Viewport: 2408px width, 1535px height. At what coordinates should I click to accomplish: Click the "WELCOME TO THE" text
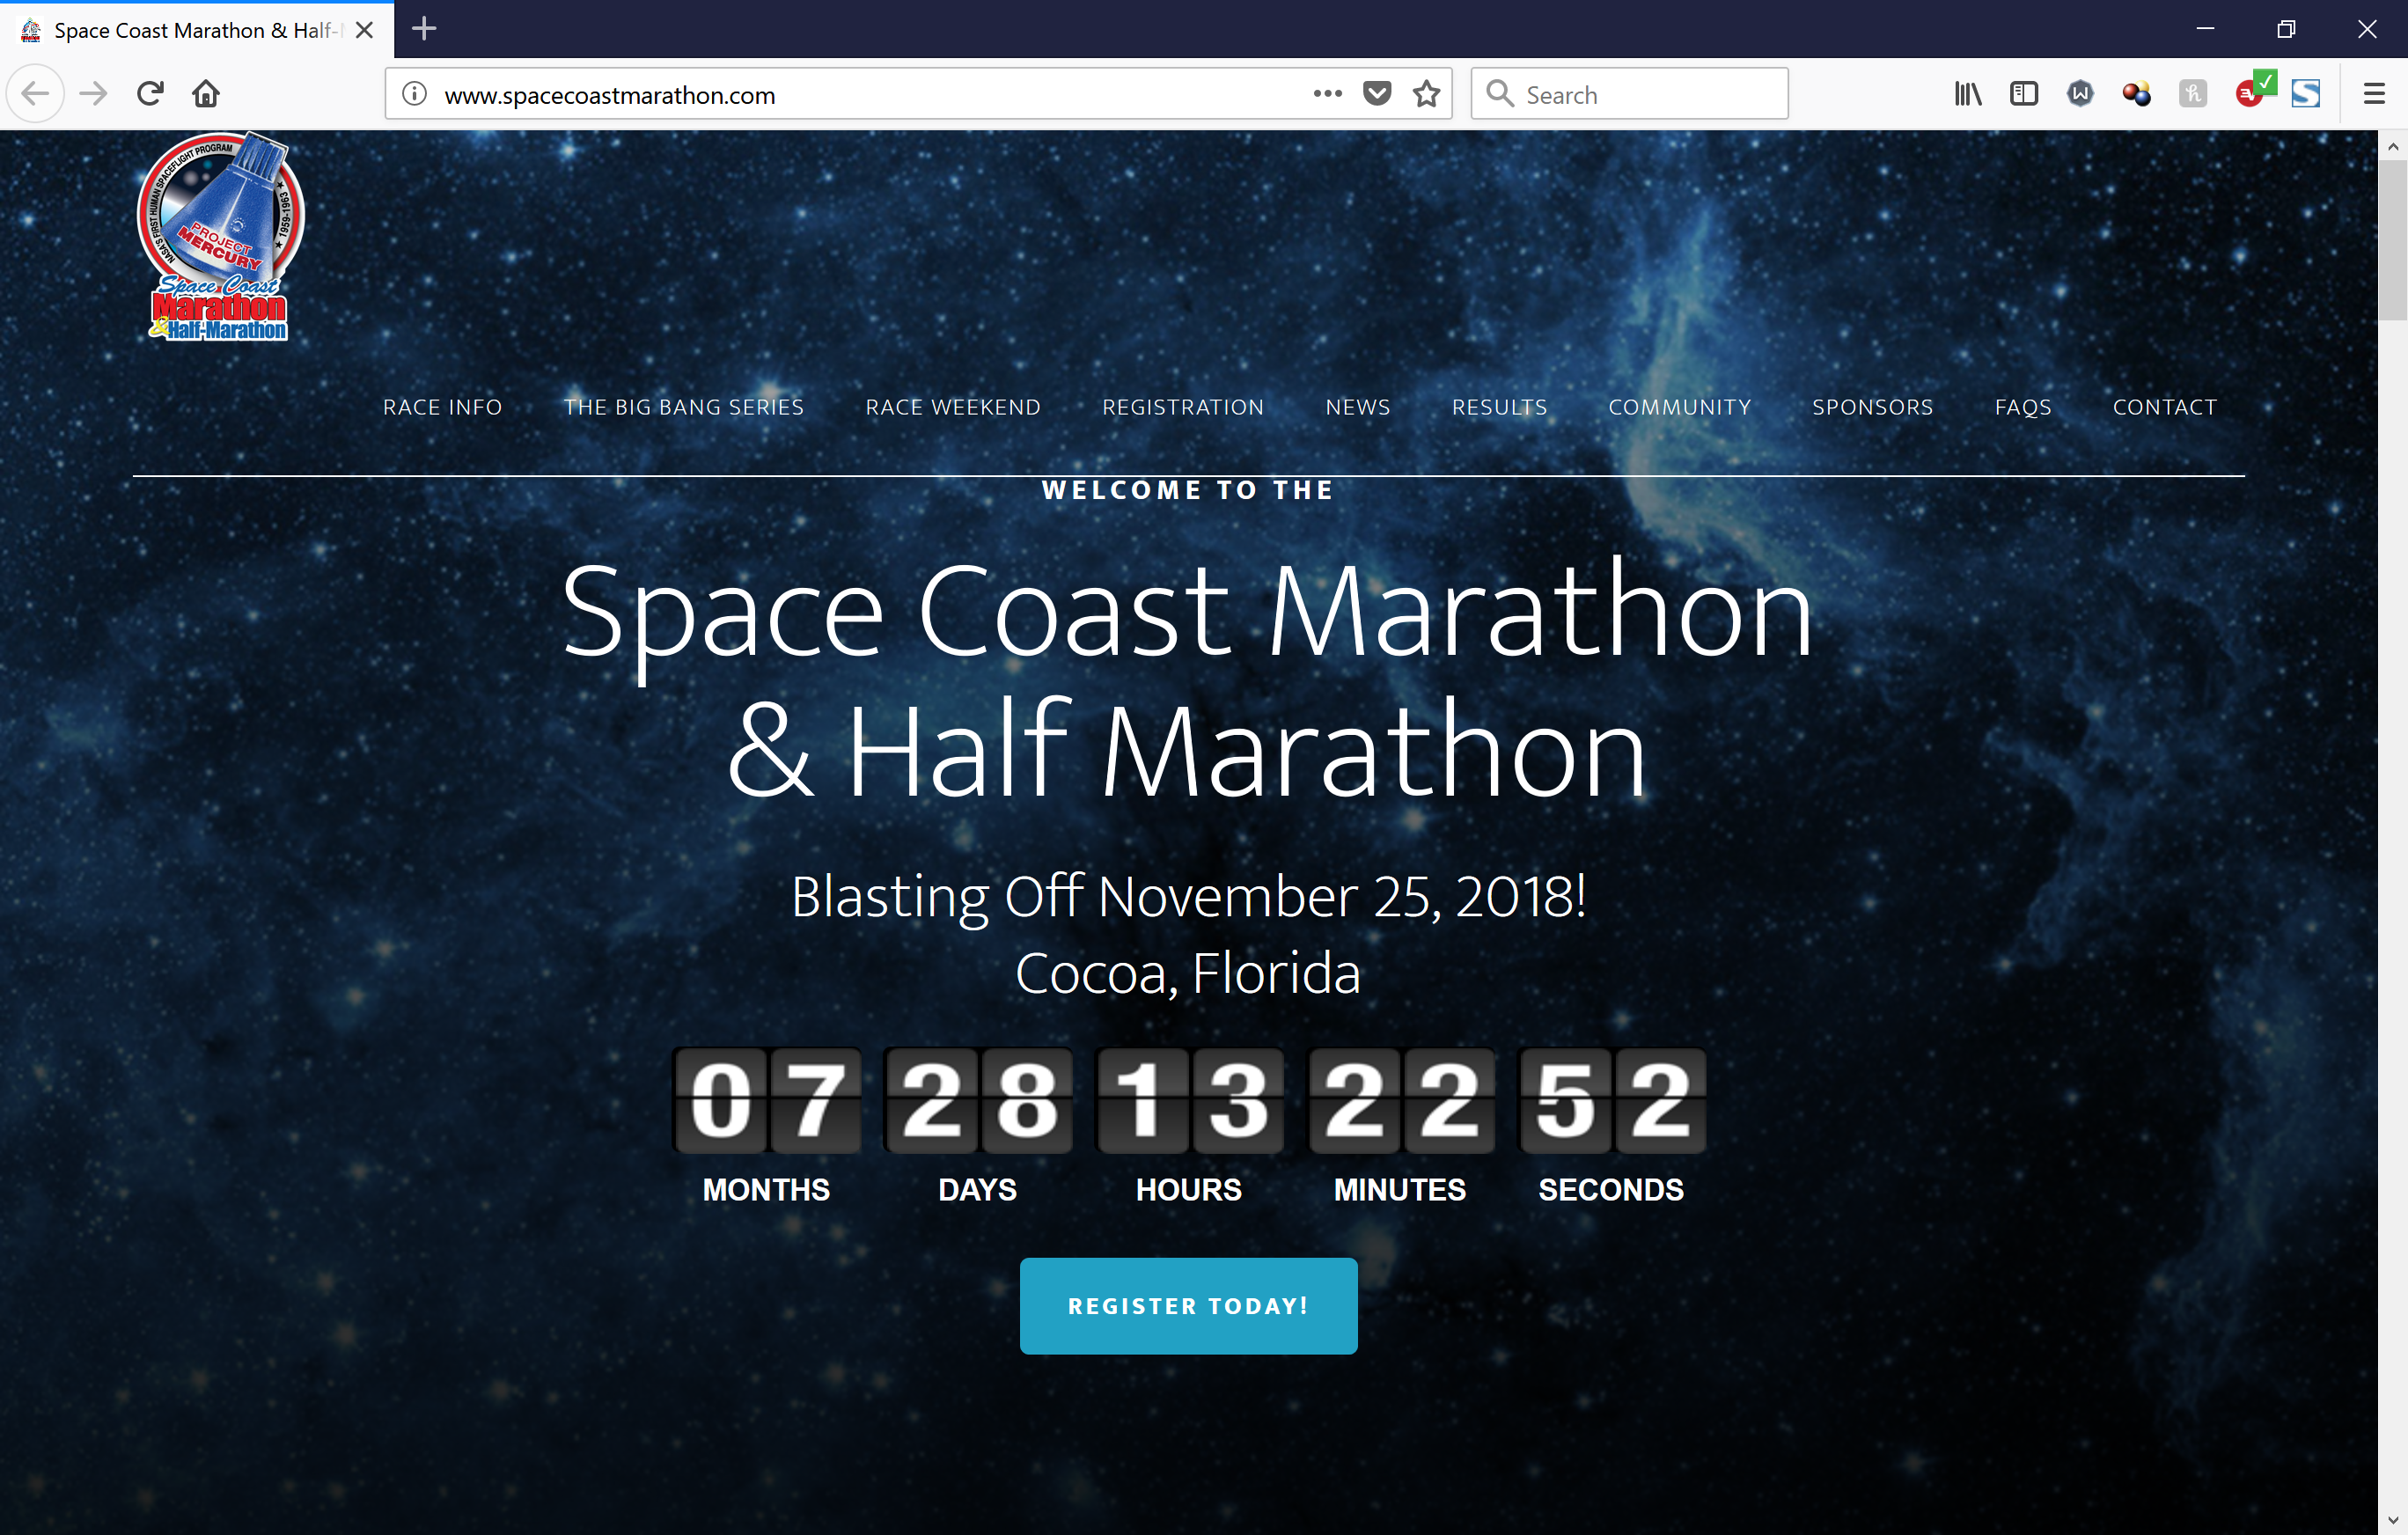click(x=1188, y=490)
